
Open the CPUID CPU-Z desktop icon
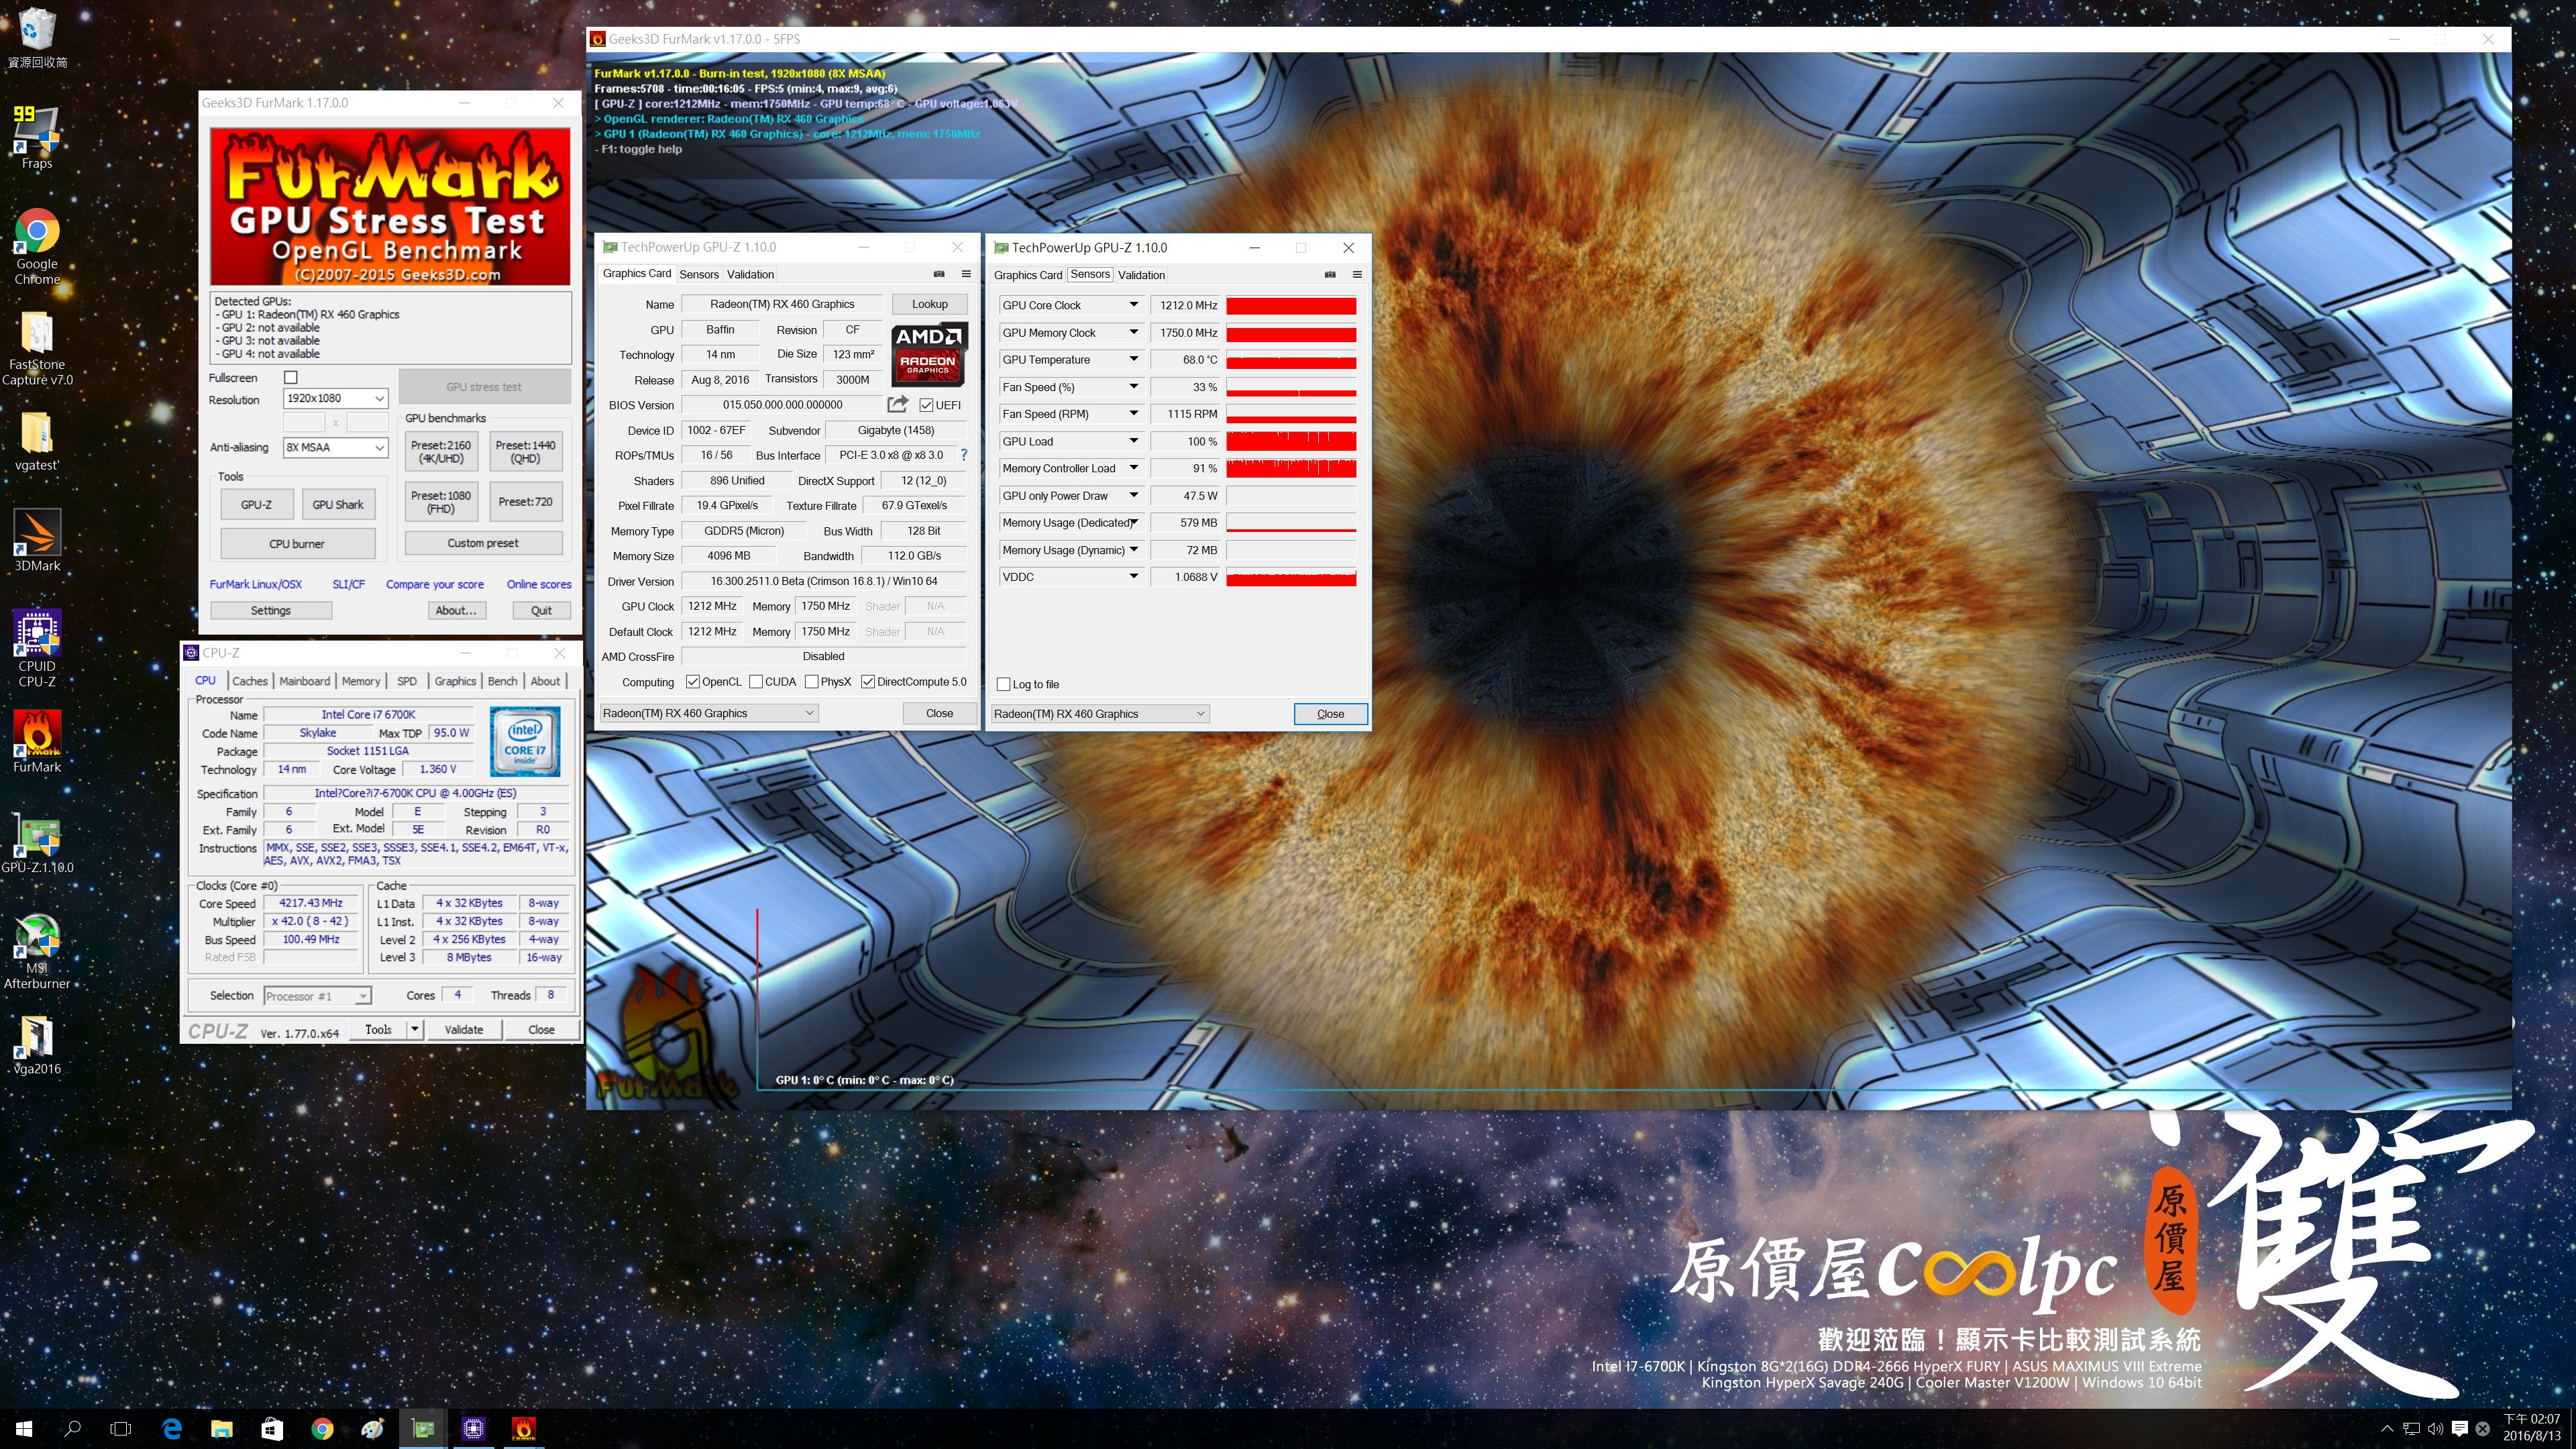coord(37,648)
